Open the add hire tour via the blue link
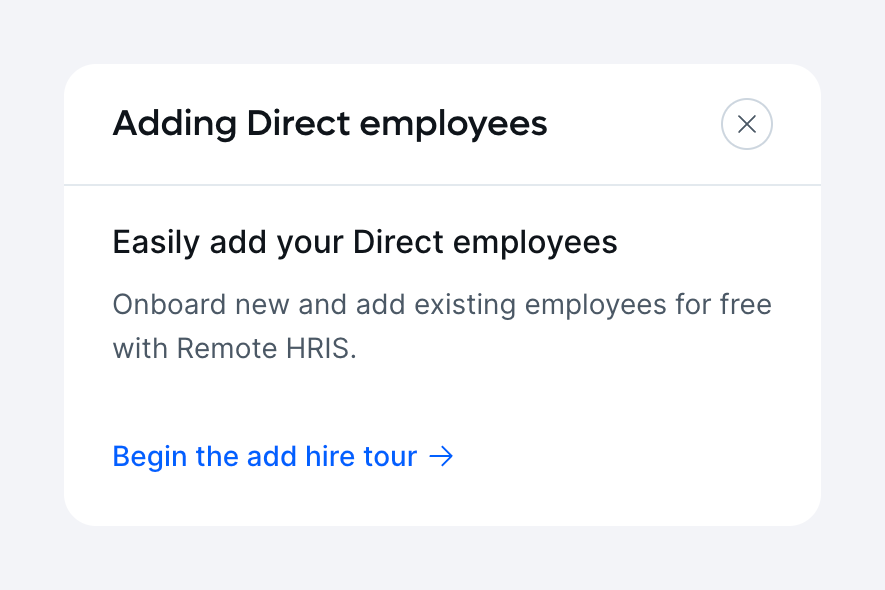Viewport: 885px width, 590px height. pyautogui.click(x=263, y=456)
